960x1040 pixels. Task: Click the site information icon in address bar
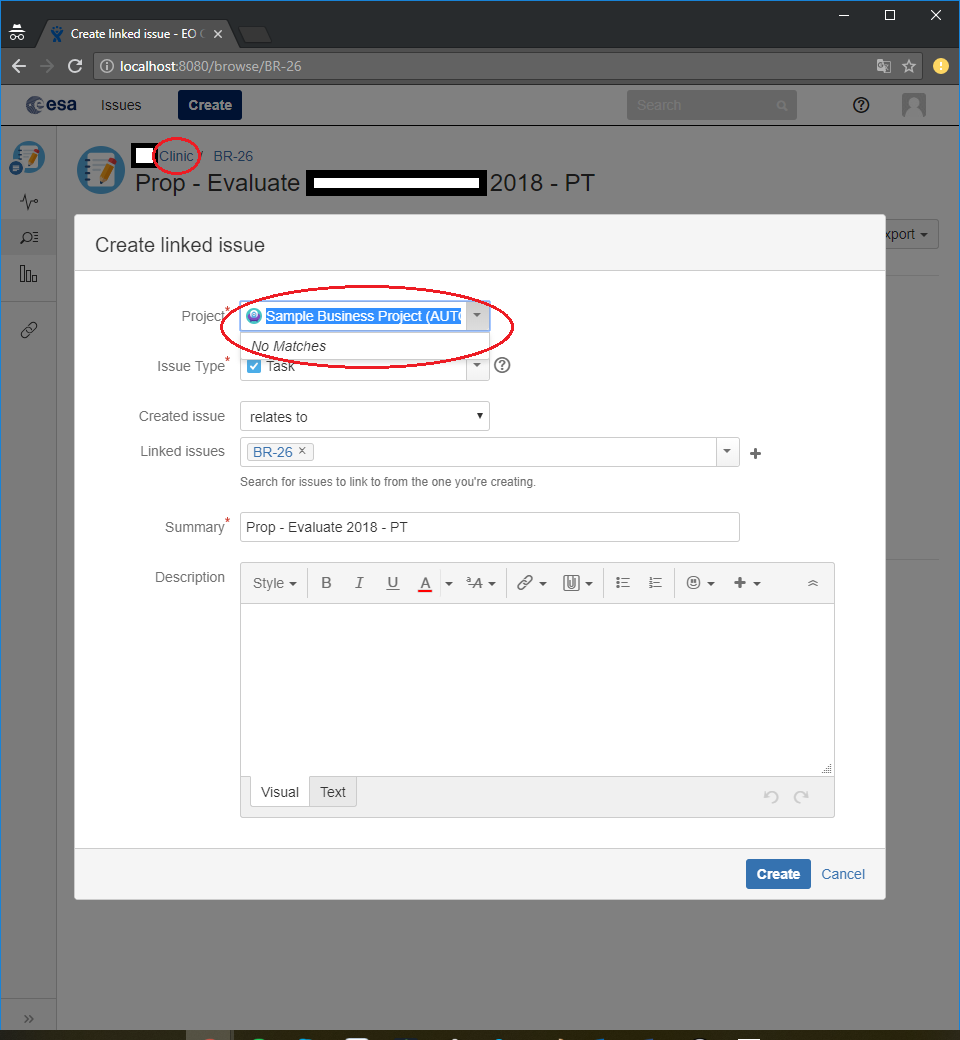point(107,66)
